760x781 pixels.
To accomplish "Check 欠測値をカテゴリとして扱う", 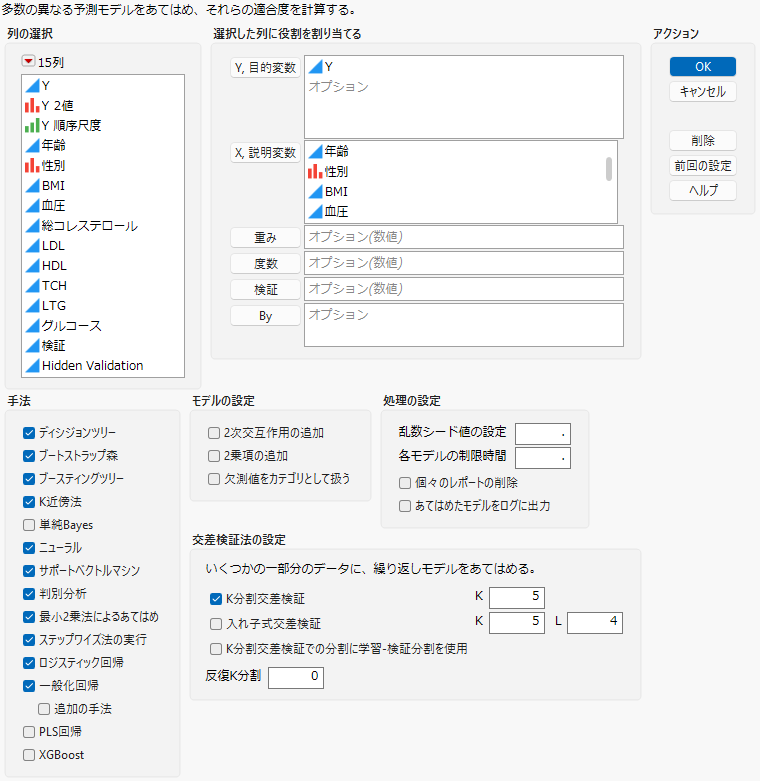I will (214, 479).
